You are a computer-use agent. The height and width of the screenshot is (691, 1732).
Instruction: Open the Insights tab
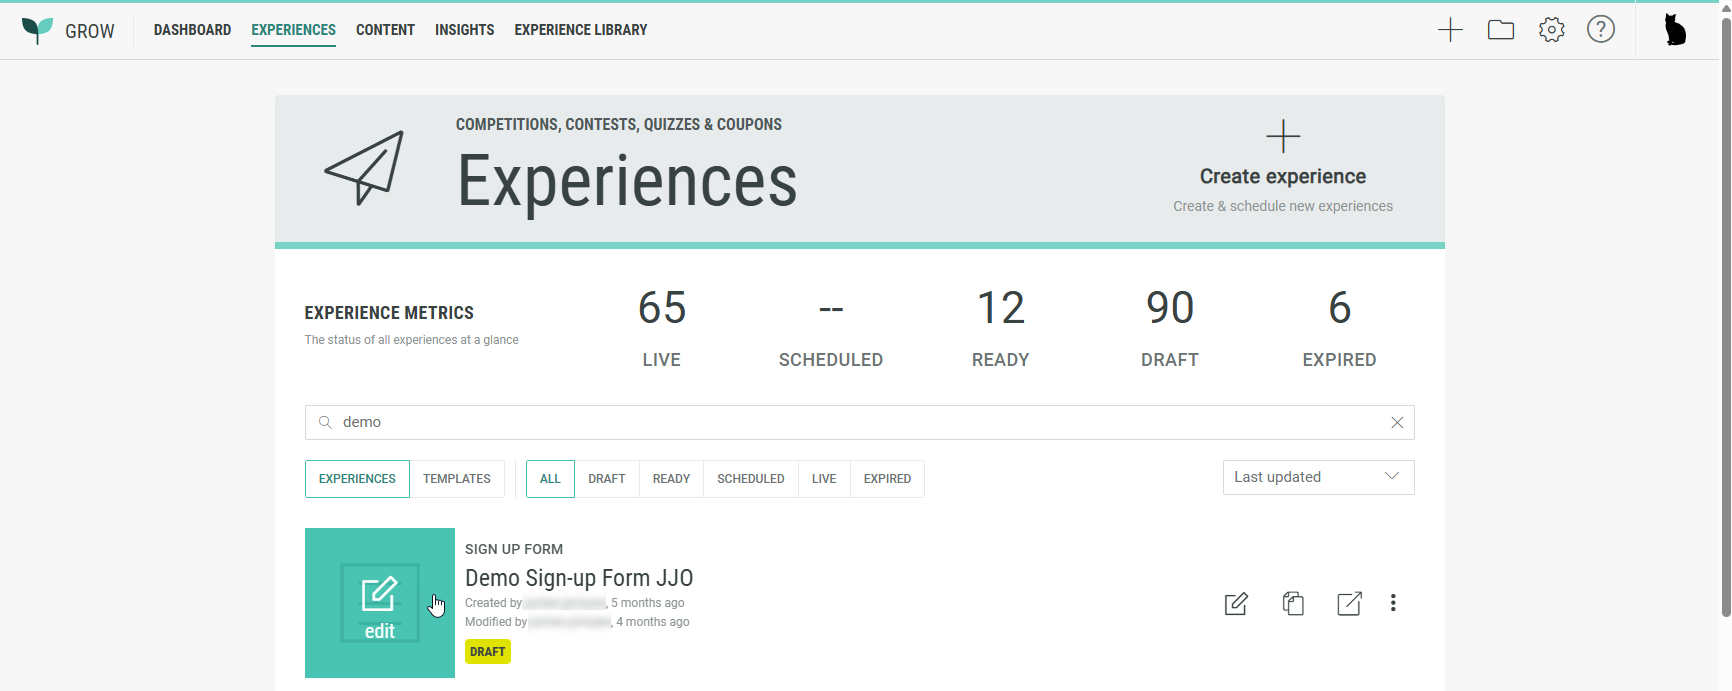point(464,30)
